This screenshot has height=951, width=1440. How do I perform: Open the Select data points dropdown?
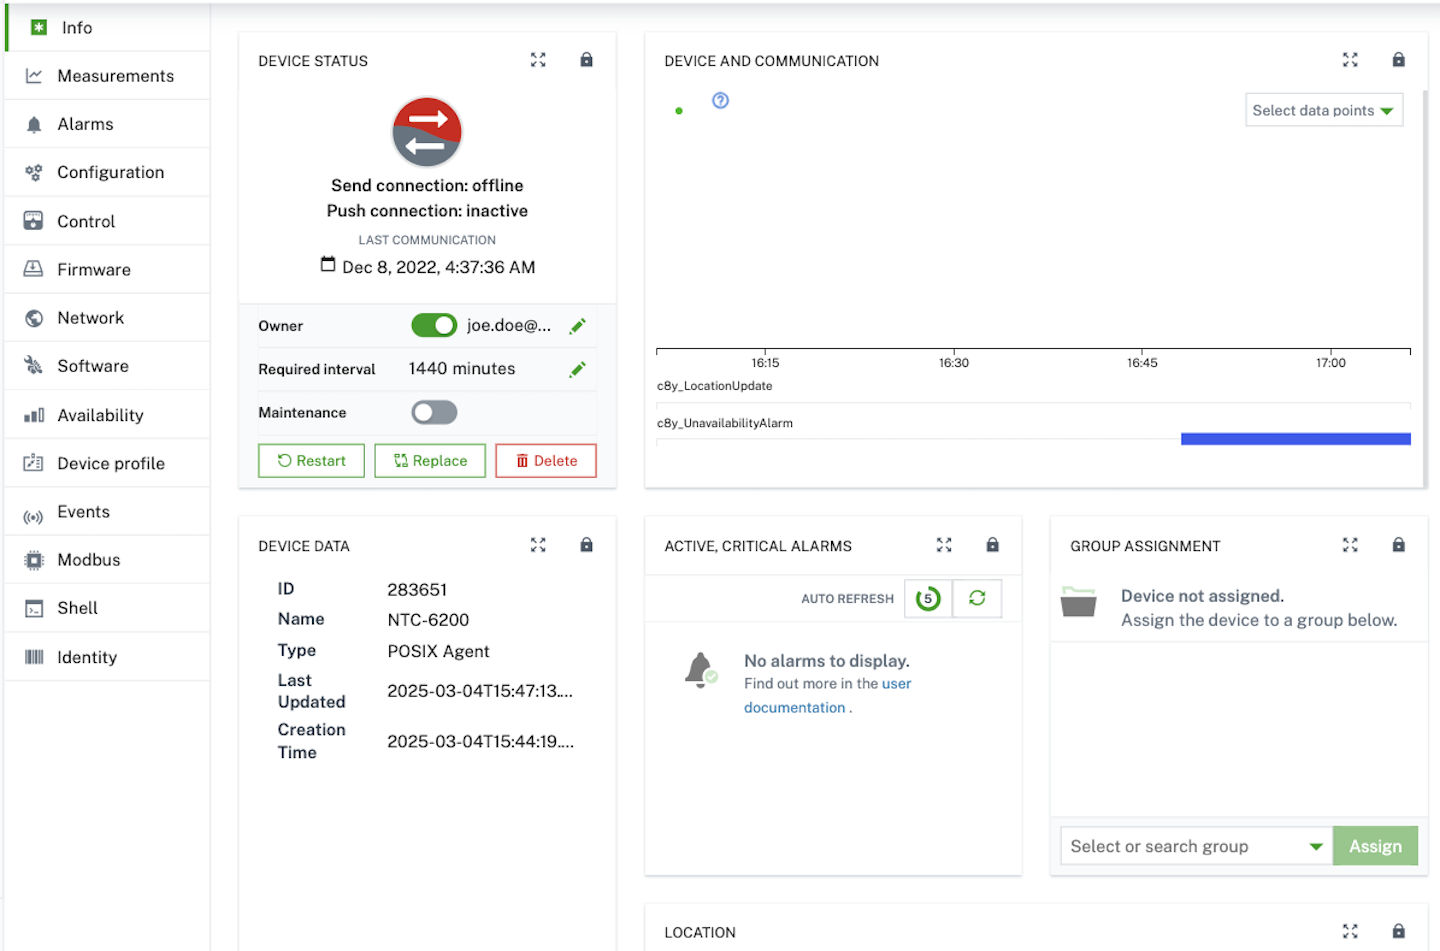(1323, 111)
